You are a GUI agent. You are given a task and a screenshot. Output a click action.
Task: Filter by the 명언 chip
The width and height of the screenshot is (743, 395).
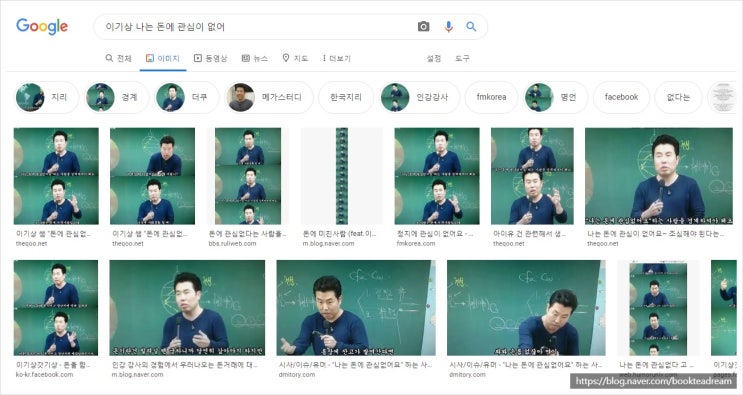(555, 97)
